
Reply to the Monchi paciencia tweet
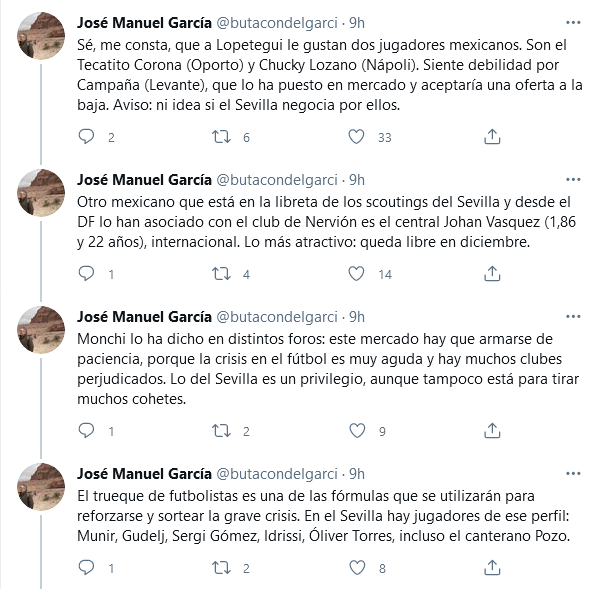(x=86, y=430)
